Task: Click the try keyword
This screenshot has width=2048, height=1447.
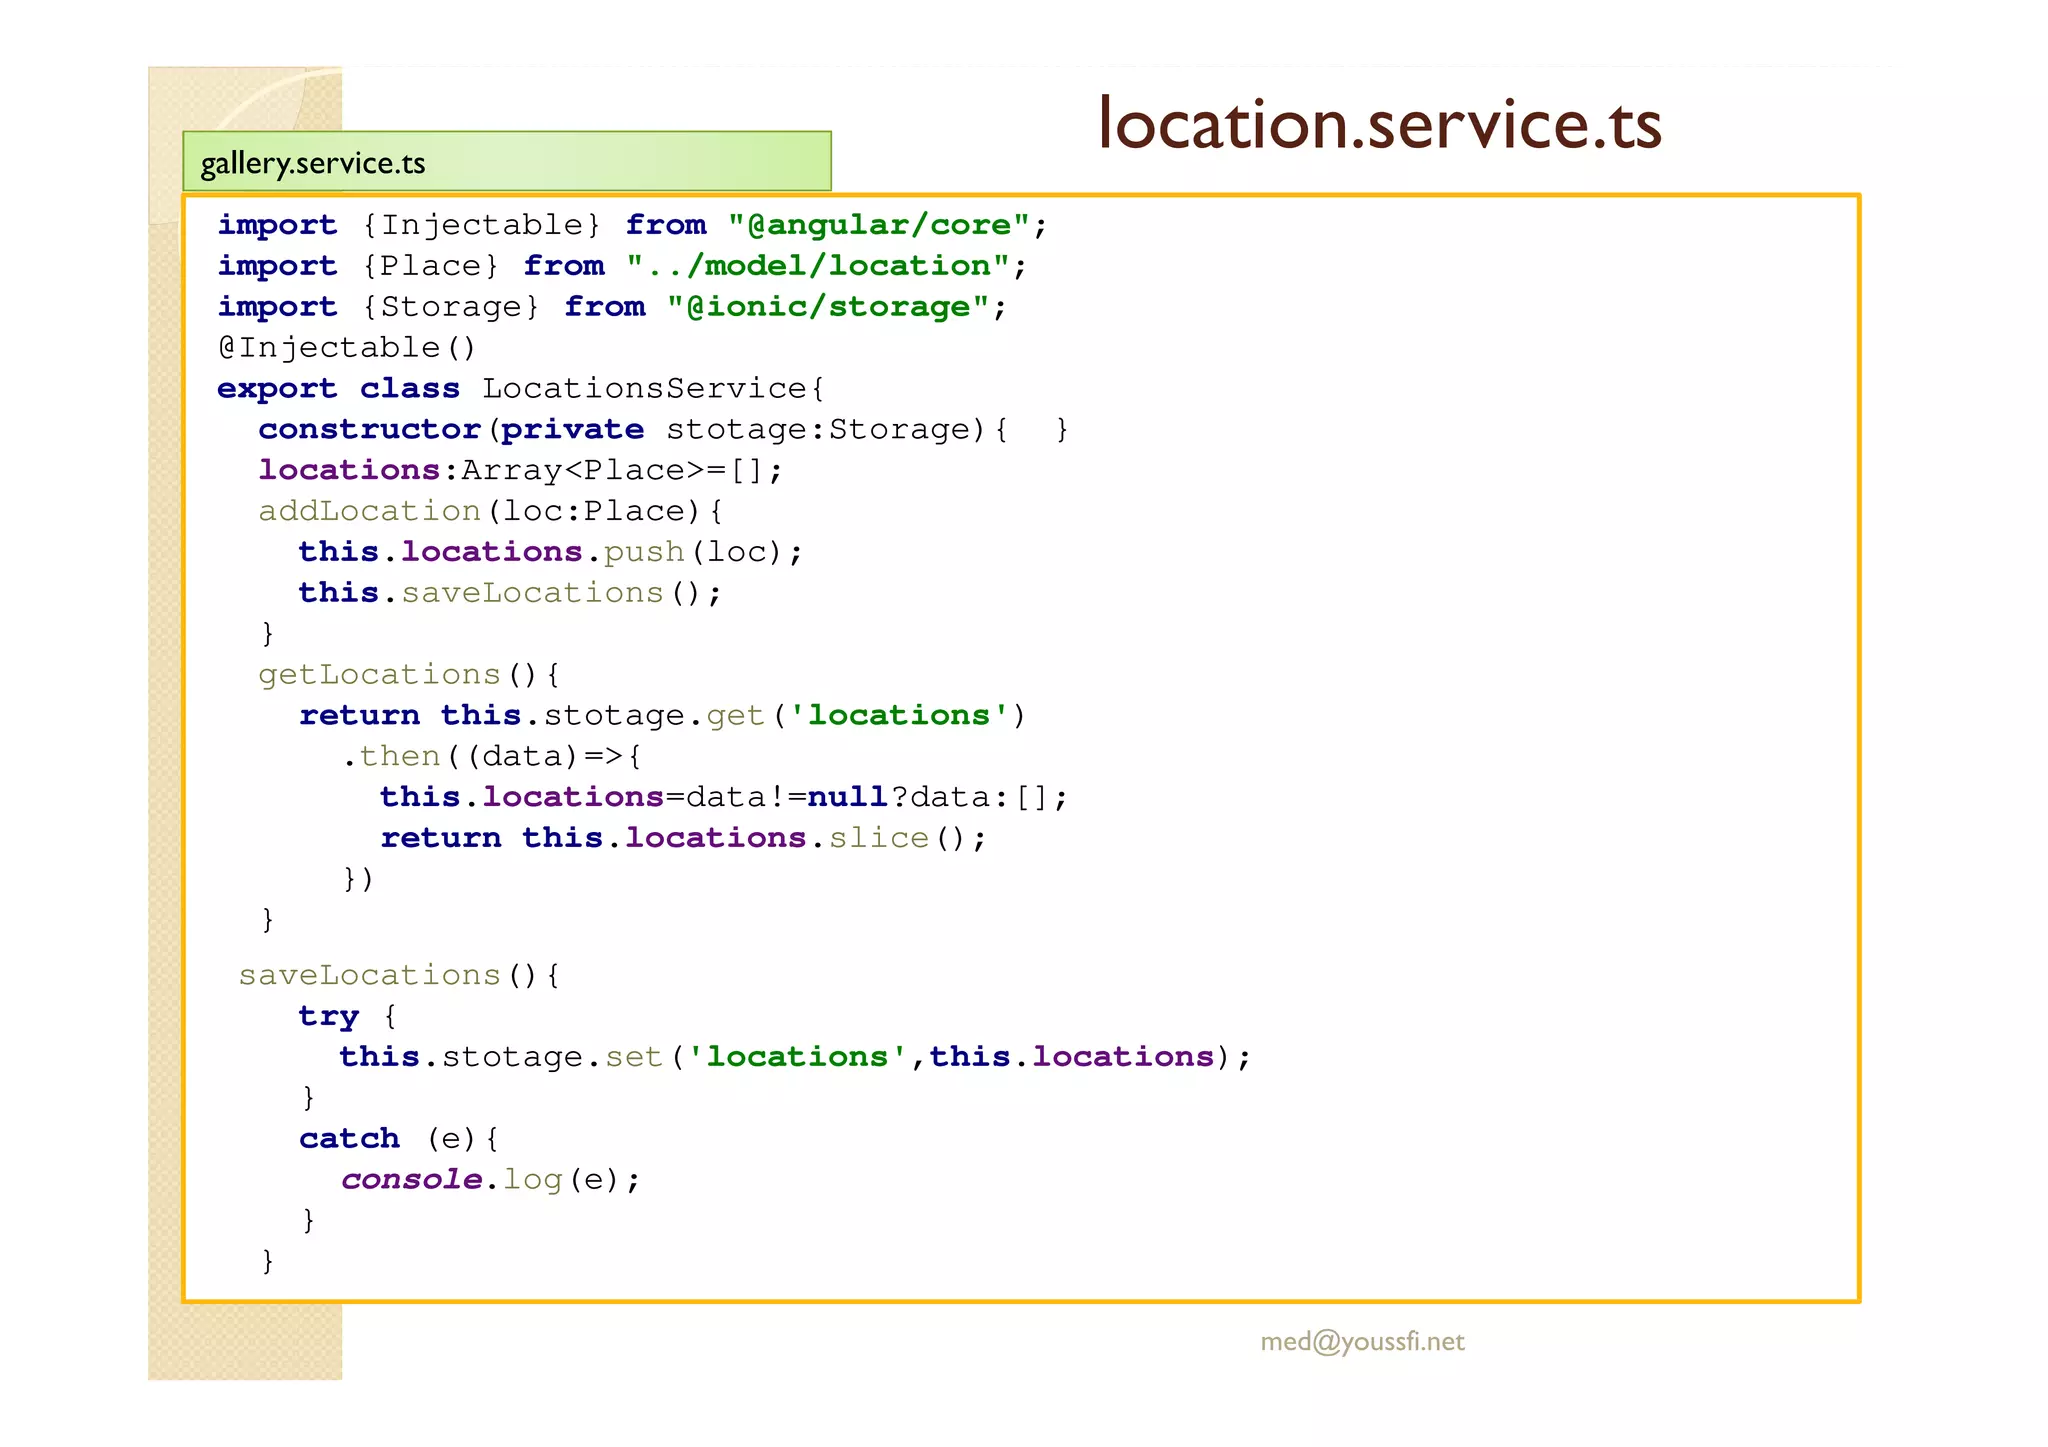Action: tap(328, 1017)
